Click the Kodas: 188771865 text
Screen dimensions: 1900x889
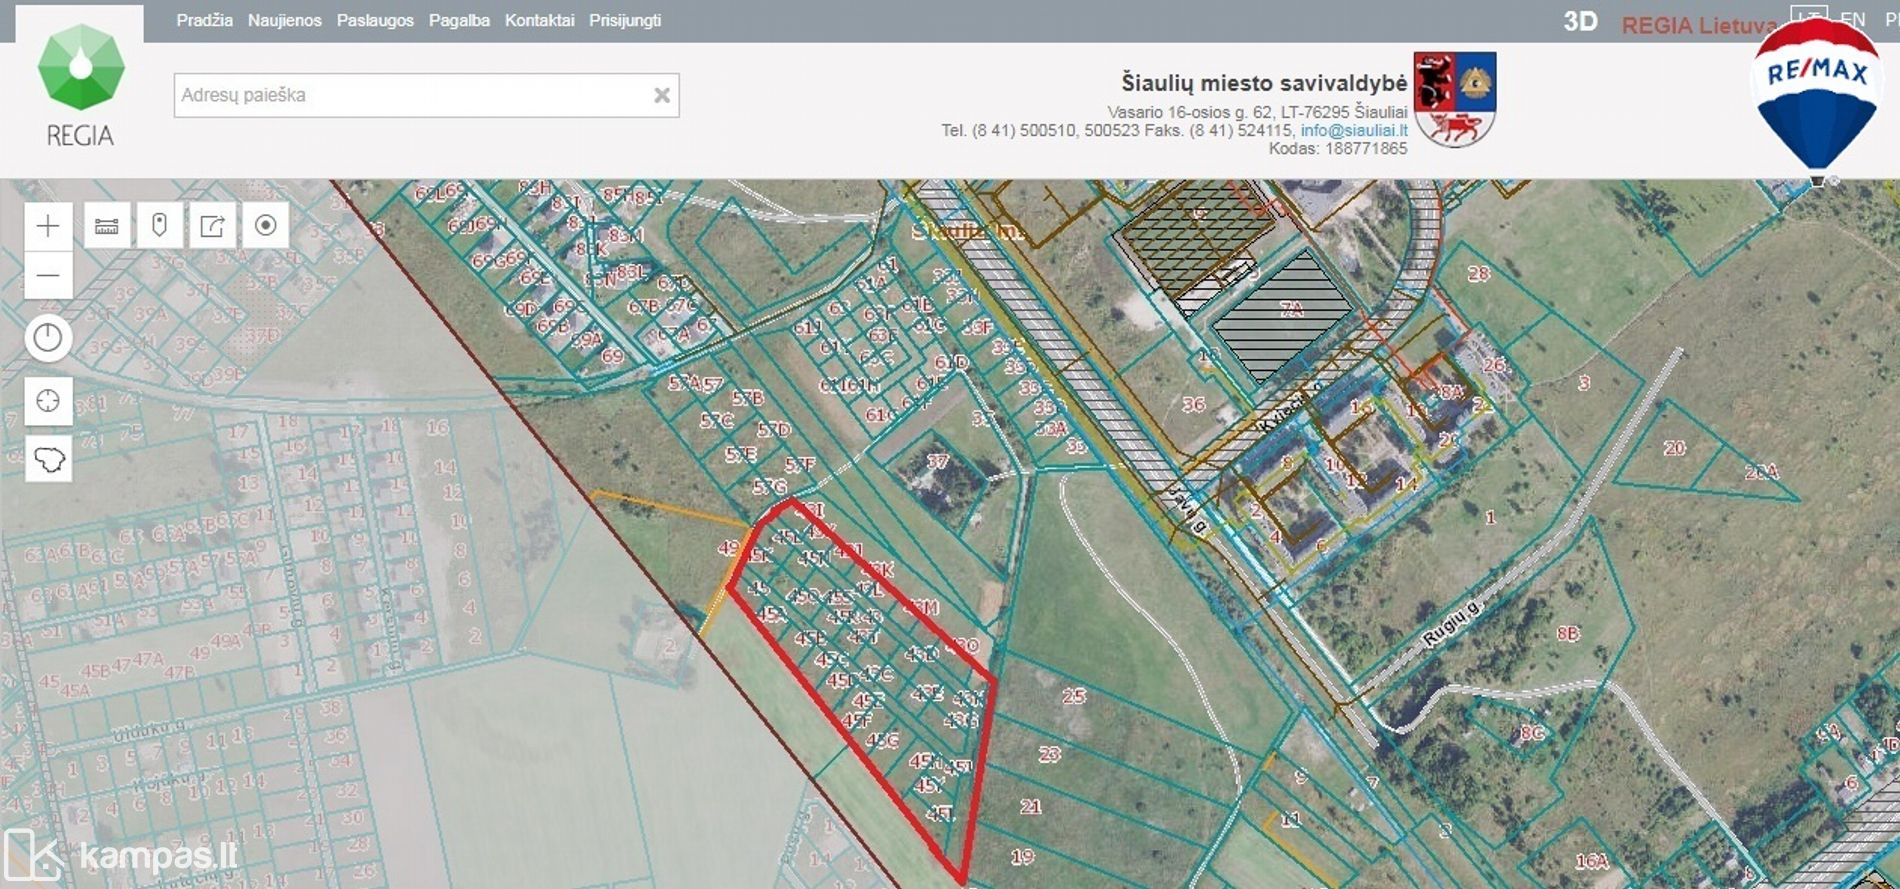(1338, 148)
